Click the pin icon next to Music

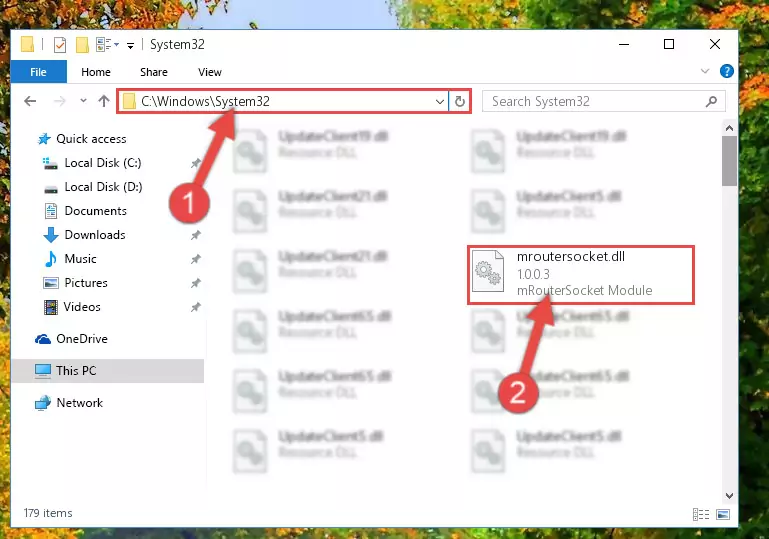click(196, 259)
